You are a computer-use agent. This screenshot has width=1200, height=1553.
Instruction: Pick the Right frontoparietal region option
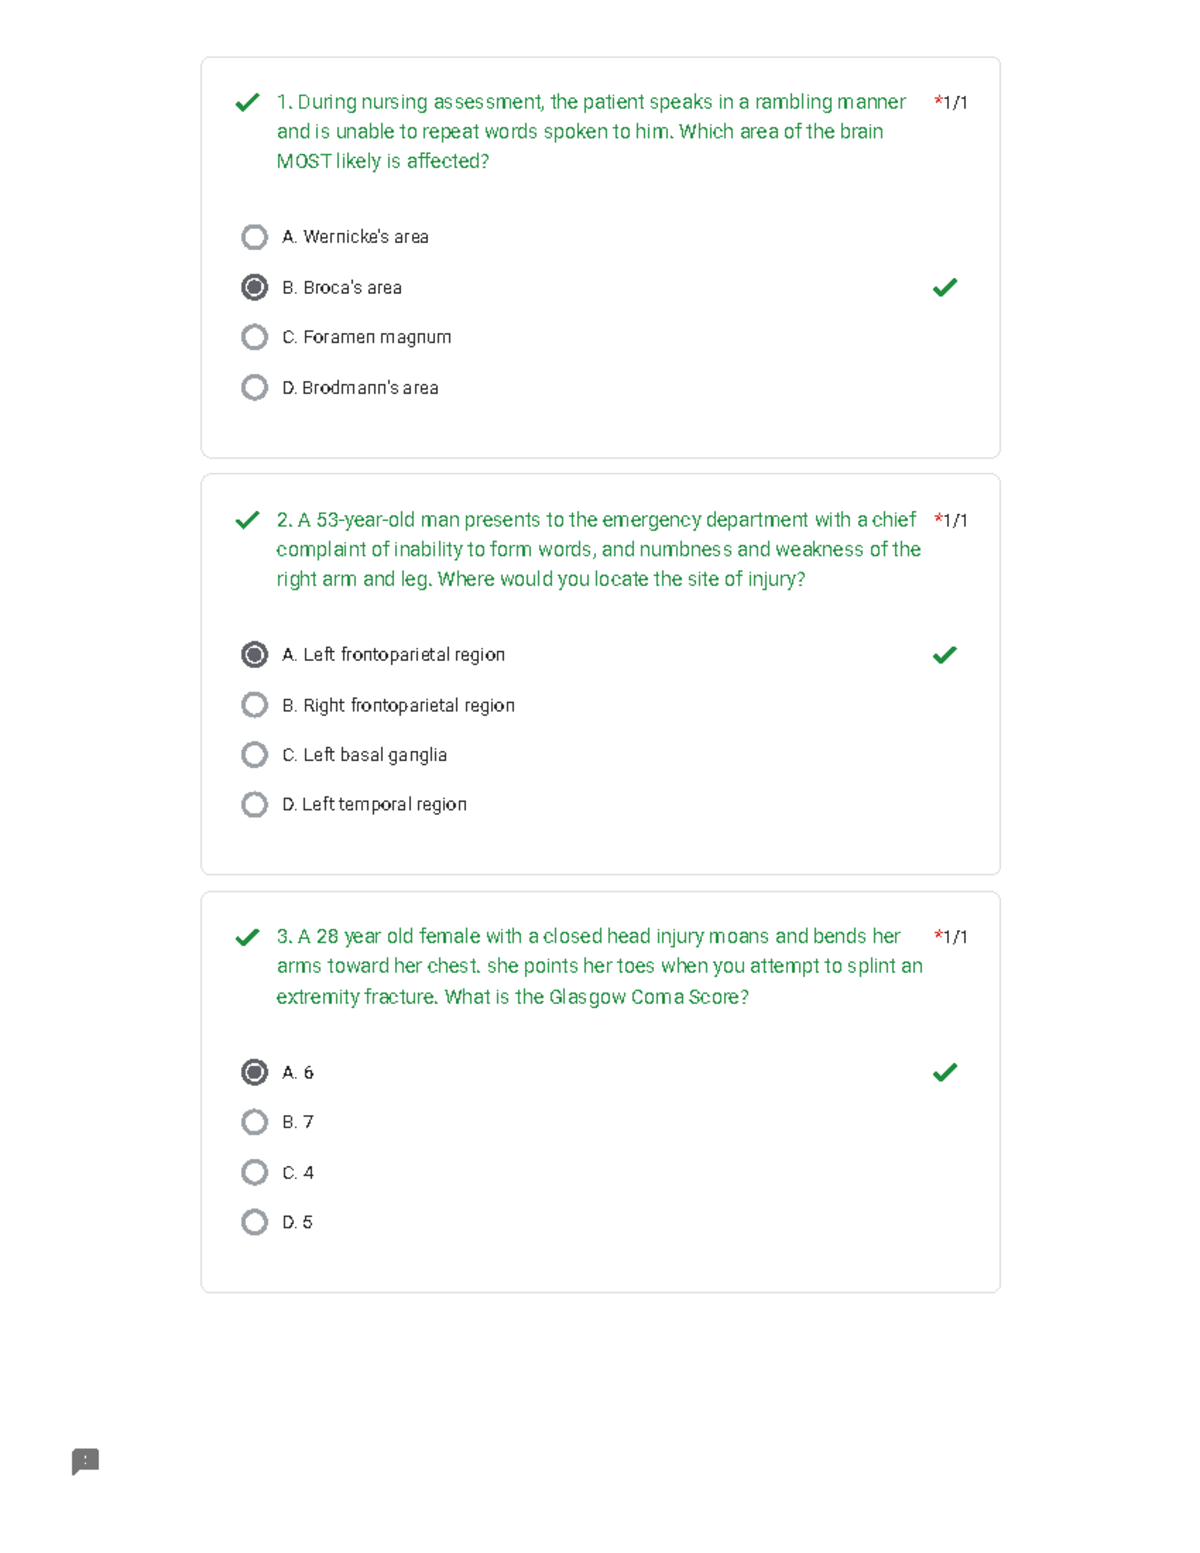(x=255, y=705)
